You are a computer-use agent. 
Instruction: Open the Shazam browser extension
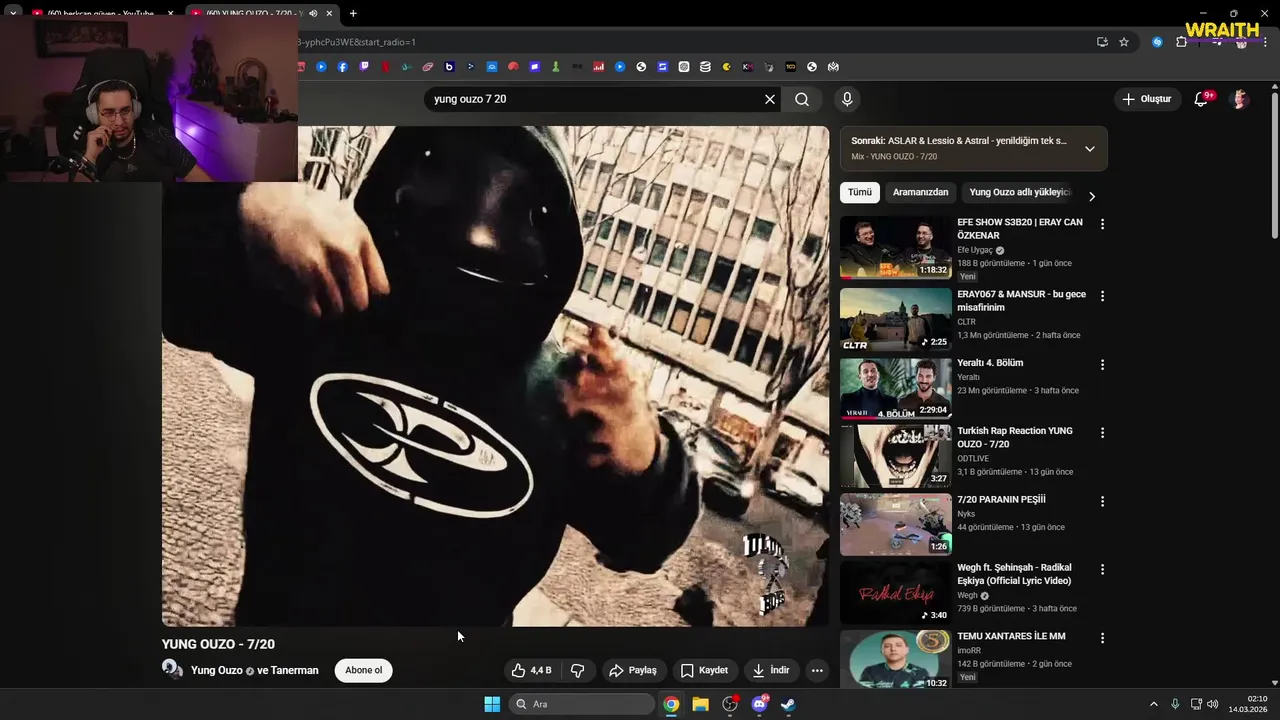click(x=1157, y=42)
